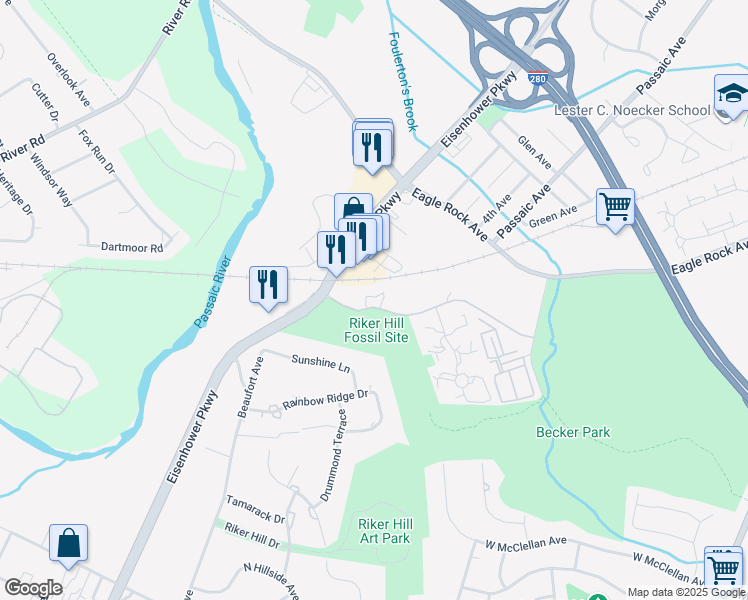
Task: Click the Lester C. Noecker School label
Action: (632, 110)
